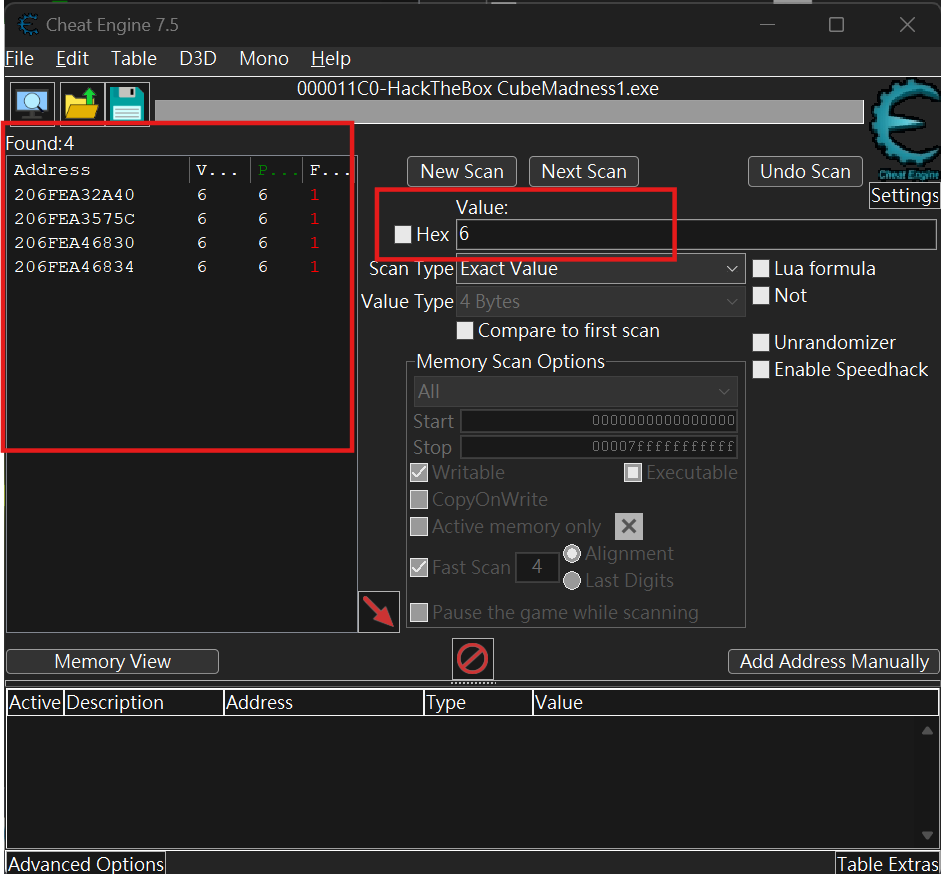
Task: Toggle the CopyOnWrite checkbox
Action: tap(419, 499)
